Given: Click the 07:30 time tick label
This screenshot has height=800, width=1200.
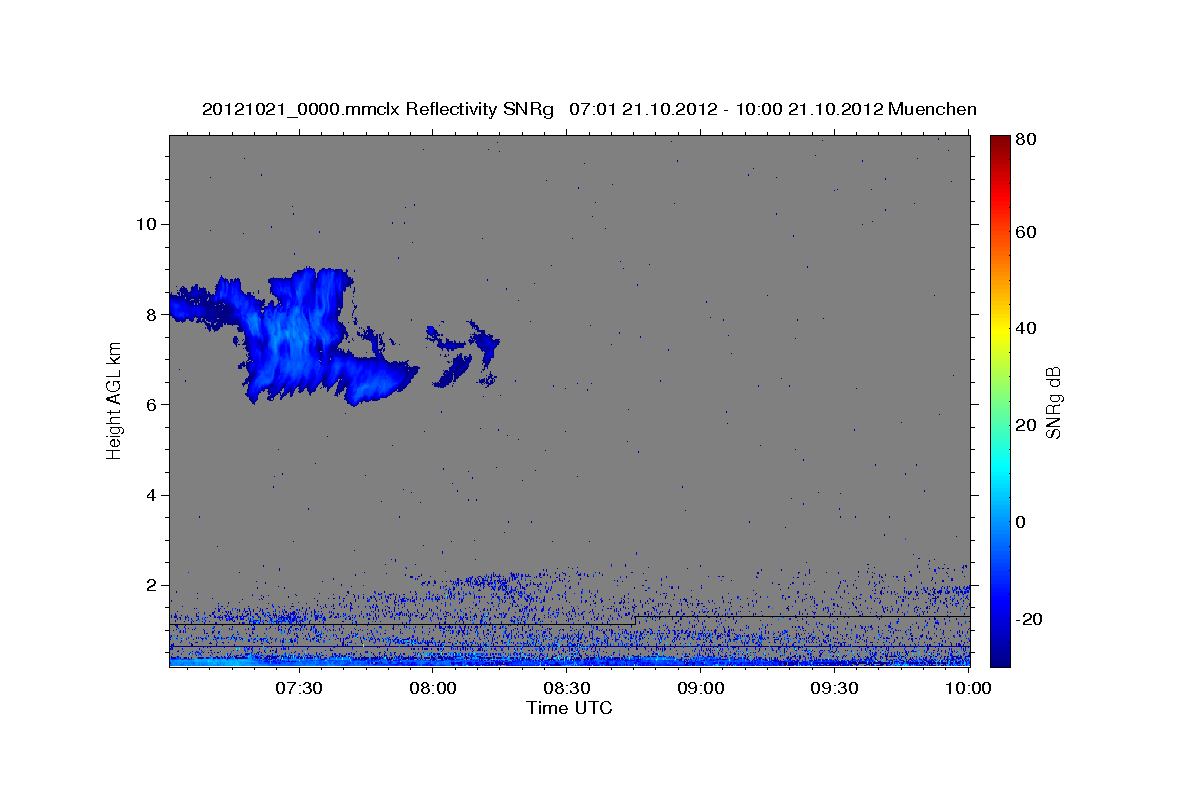Looking at the screenshot, I should click(x=299, y=688).
